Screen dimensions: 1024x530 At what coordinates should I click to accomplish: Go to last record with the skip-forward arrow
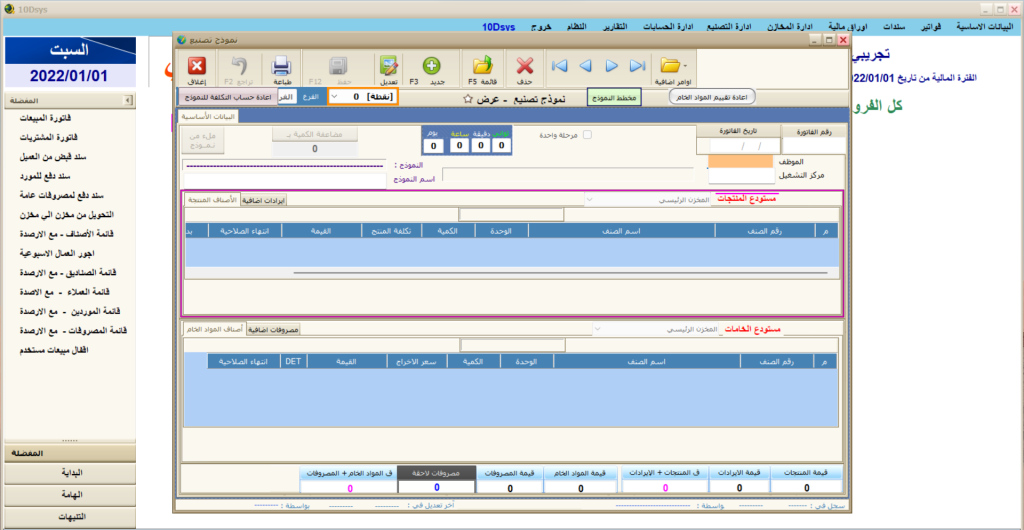tap(637, 65)
